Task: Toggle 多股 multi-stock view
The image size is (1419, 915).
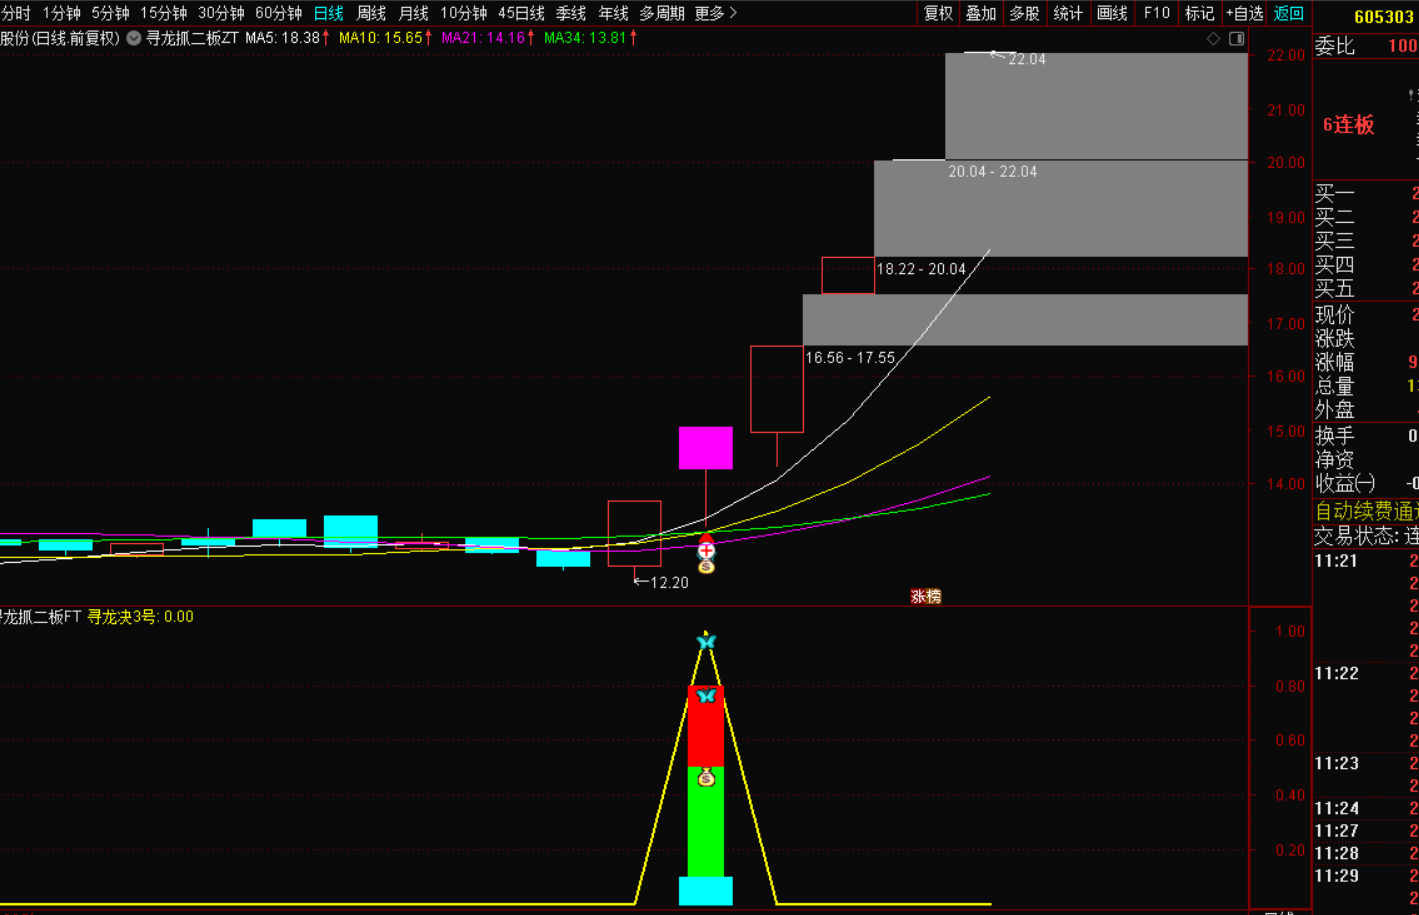Action: pos(1024,13)
